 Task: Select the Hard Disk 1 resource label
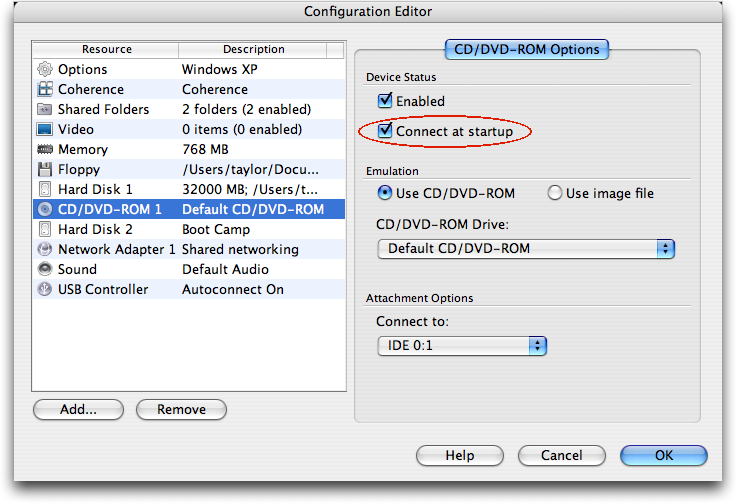pos(95,189)
